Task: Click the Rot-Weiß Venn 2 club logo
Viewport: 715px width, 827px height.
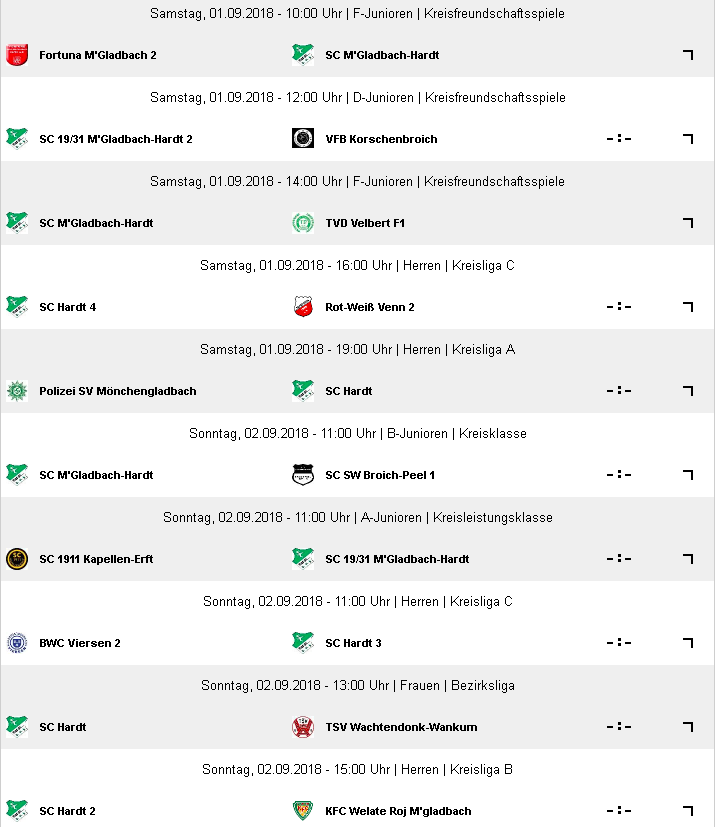Action: [x=303, y=306]
